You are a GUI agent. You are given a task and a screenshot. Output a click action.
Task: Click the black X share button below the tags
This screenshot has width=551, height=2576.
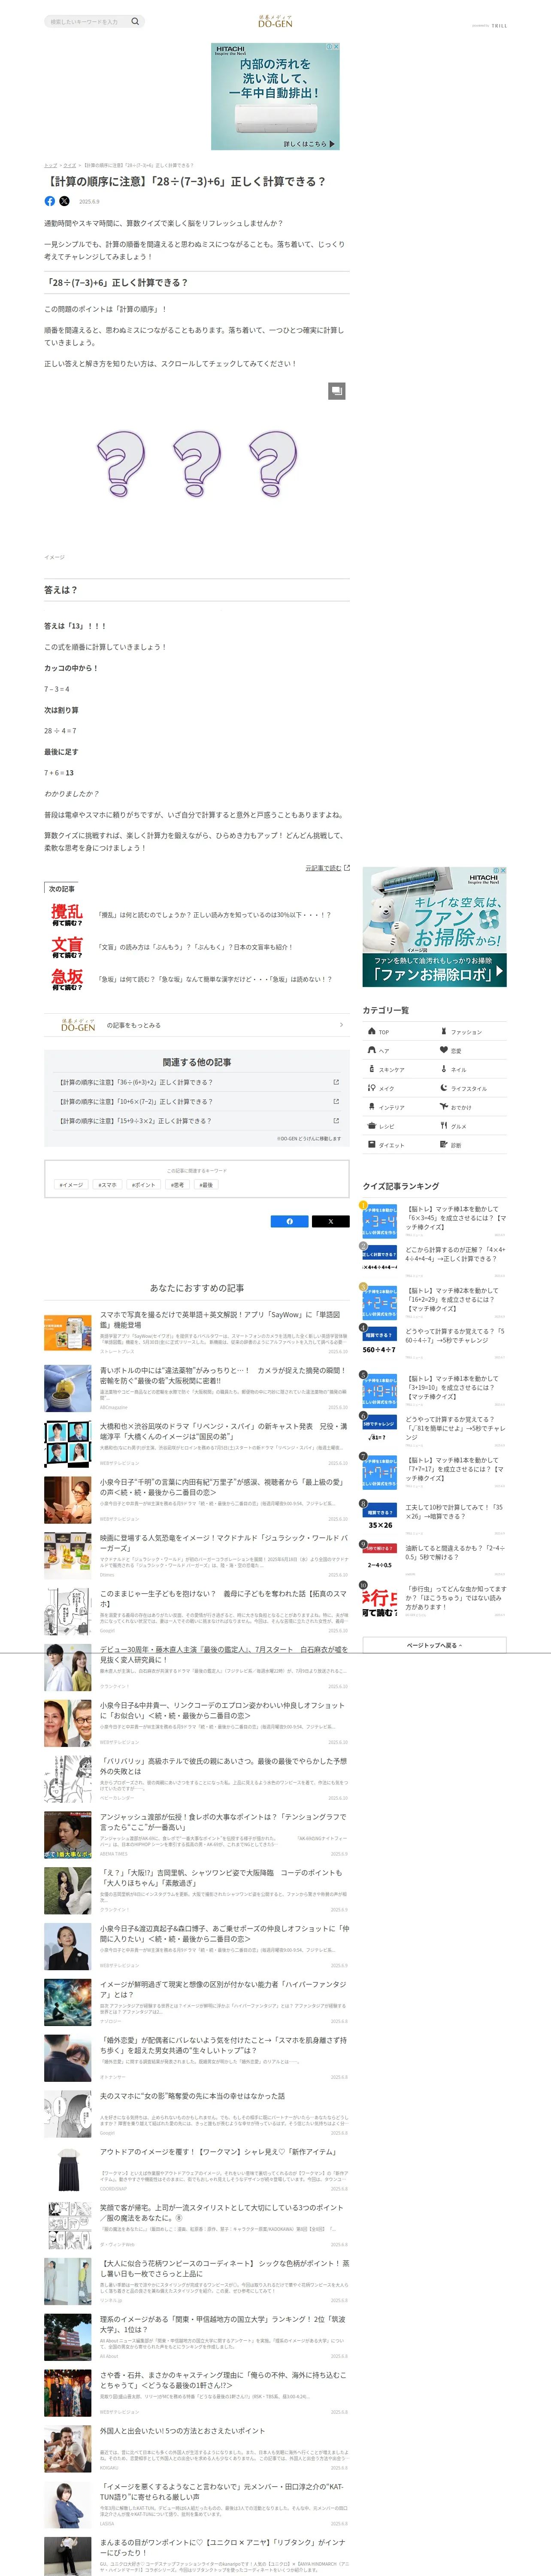click(x=331, y=1221)
